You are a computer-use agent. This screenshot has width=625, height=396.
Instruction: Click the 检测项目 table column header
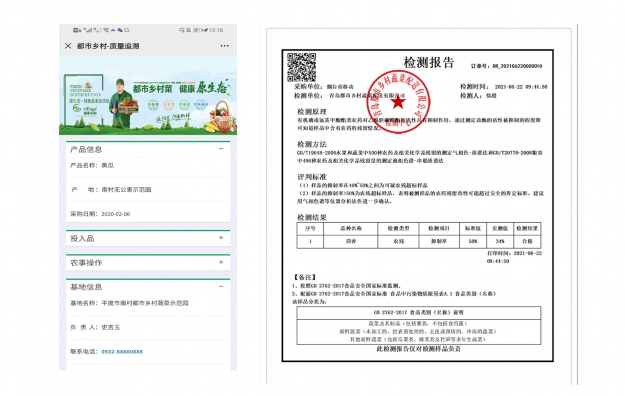(439, 229)
